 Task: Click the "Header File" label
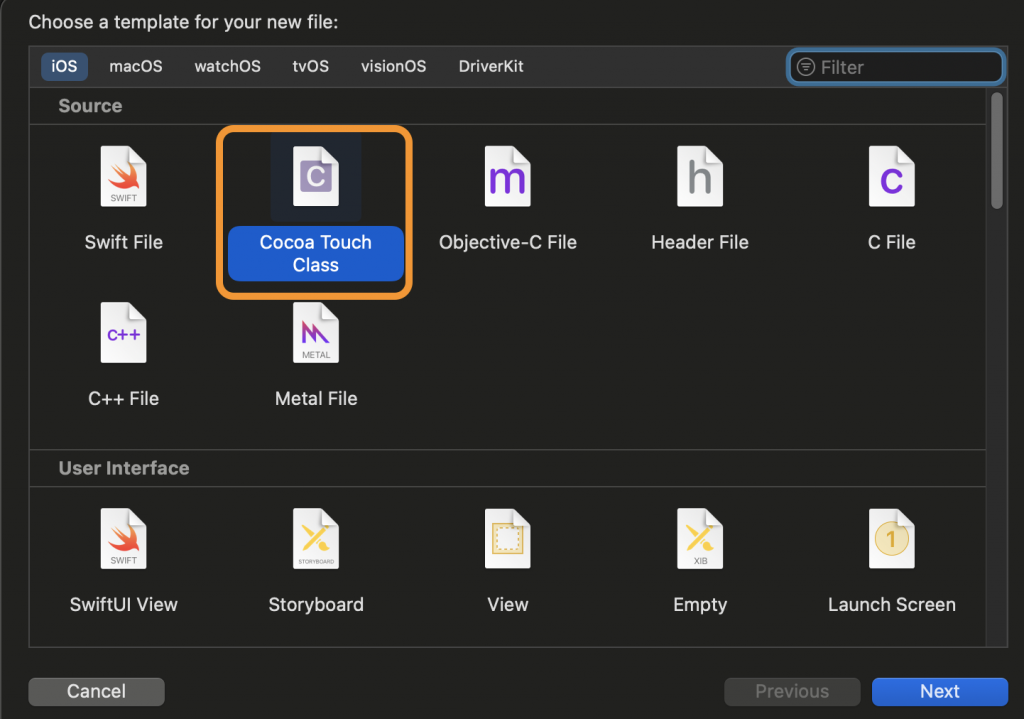click(x=699, y=242)
